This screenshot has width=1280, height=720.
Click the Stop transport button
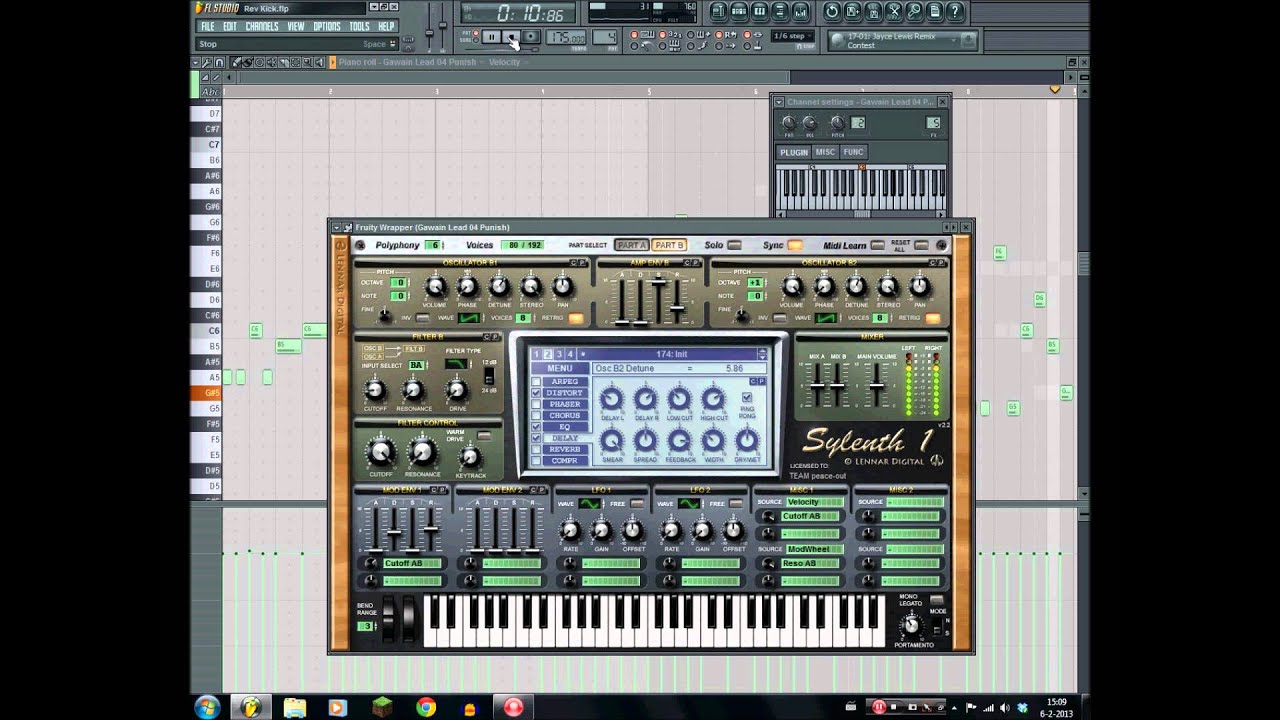pos(511,37)
